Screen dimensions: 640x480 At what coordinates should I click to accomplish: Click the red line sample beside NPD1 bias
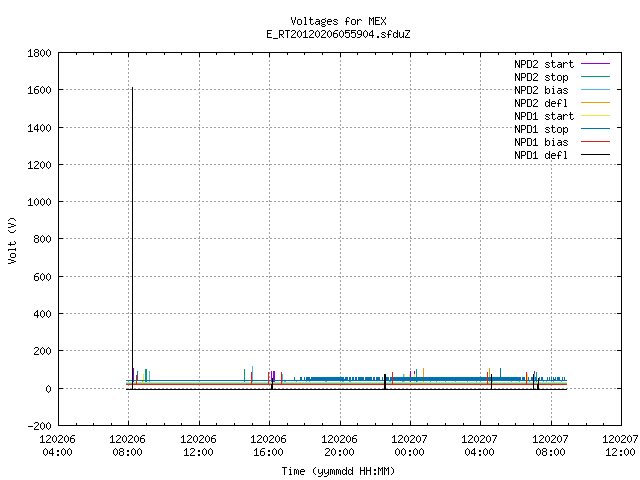point(595,142)
